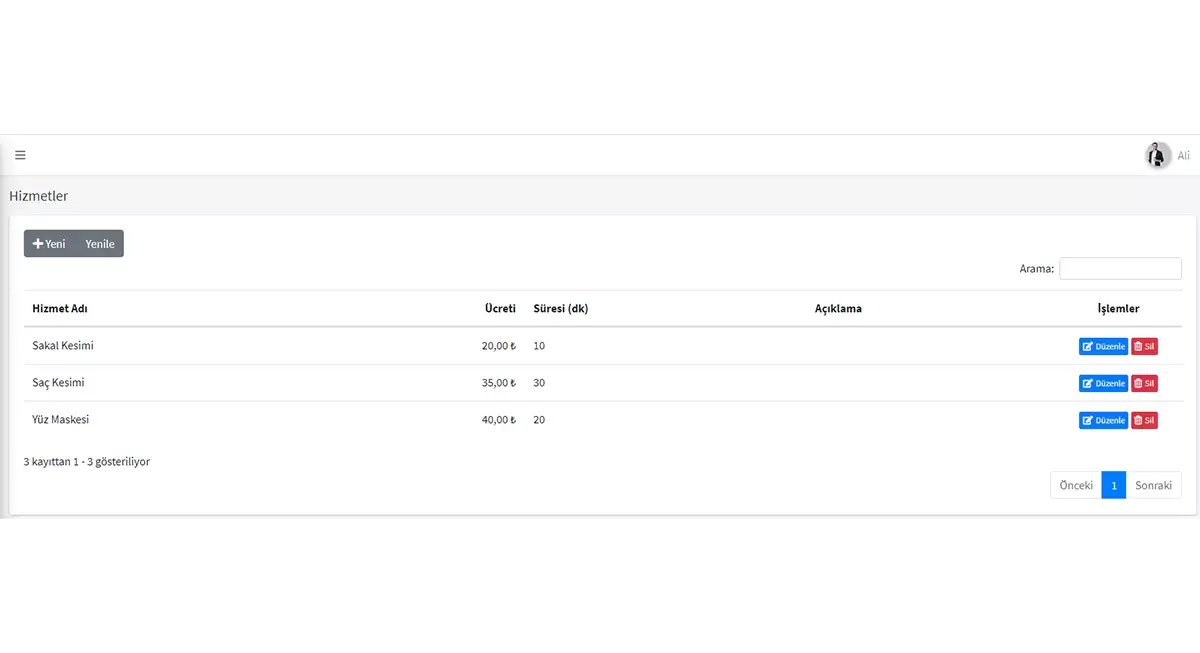Screen dimensions: 1200x653
Task: Open the Ali username menu
Action: [1184, 156]
